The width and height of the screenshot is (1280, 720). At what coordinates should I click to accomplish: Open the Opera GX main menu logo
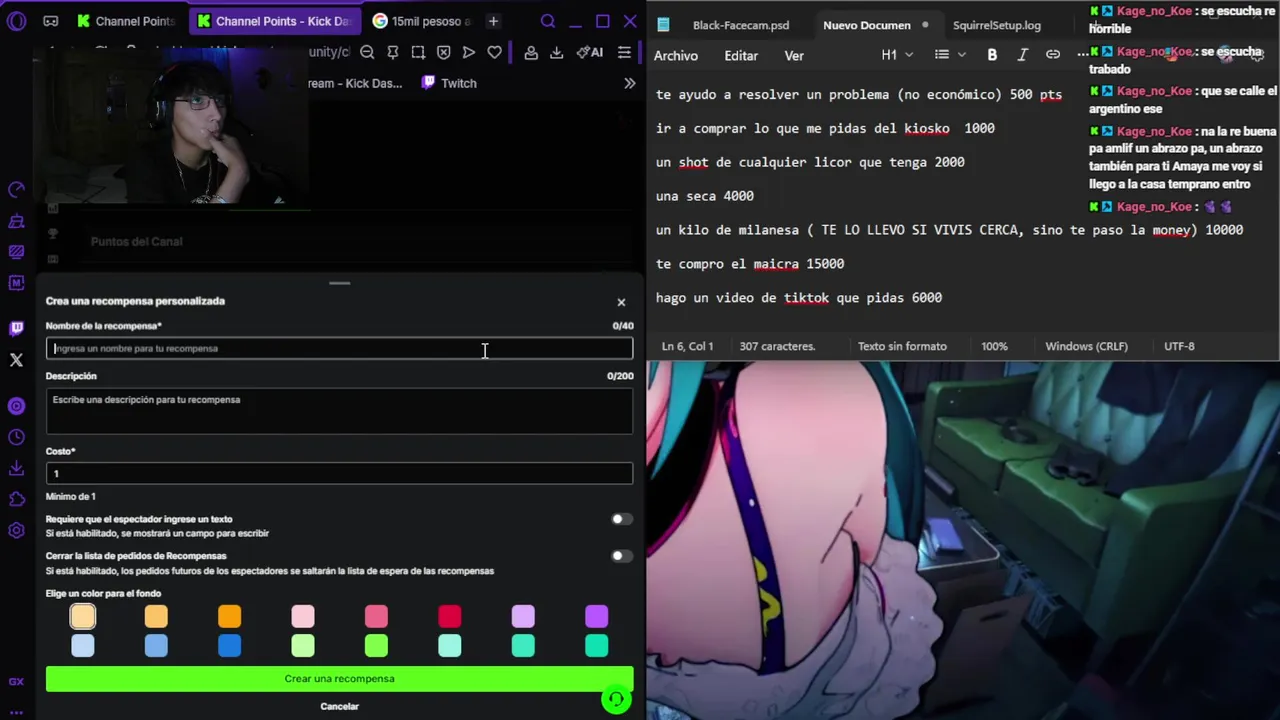pyautogui.click(x=16, y=21)
